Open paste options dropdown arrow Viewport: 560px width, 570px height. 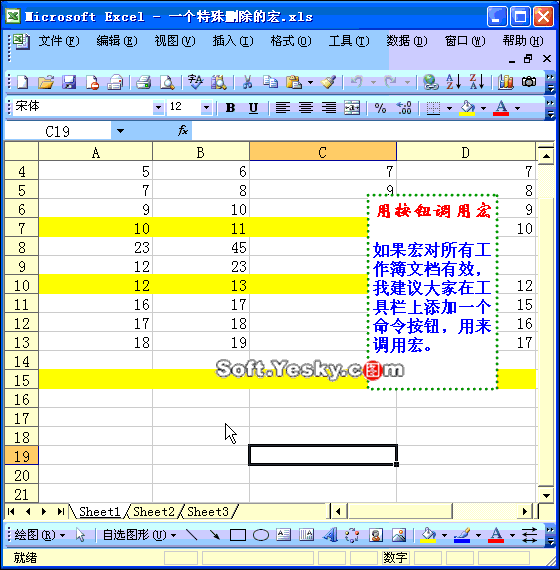pyautogui.click(x=310, y=83)
